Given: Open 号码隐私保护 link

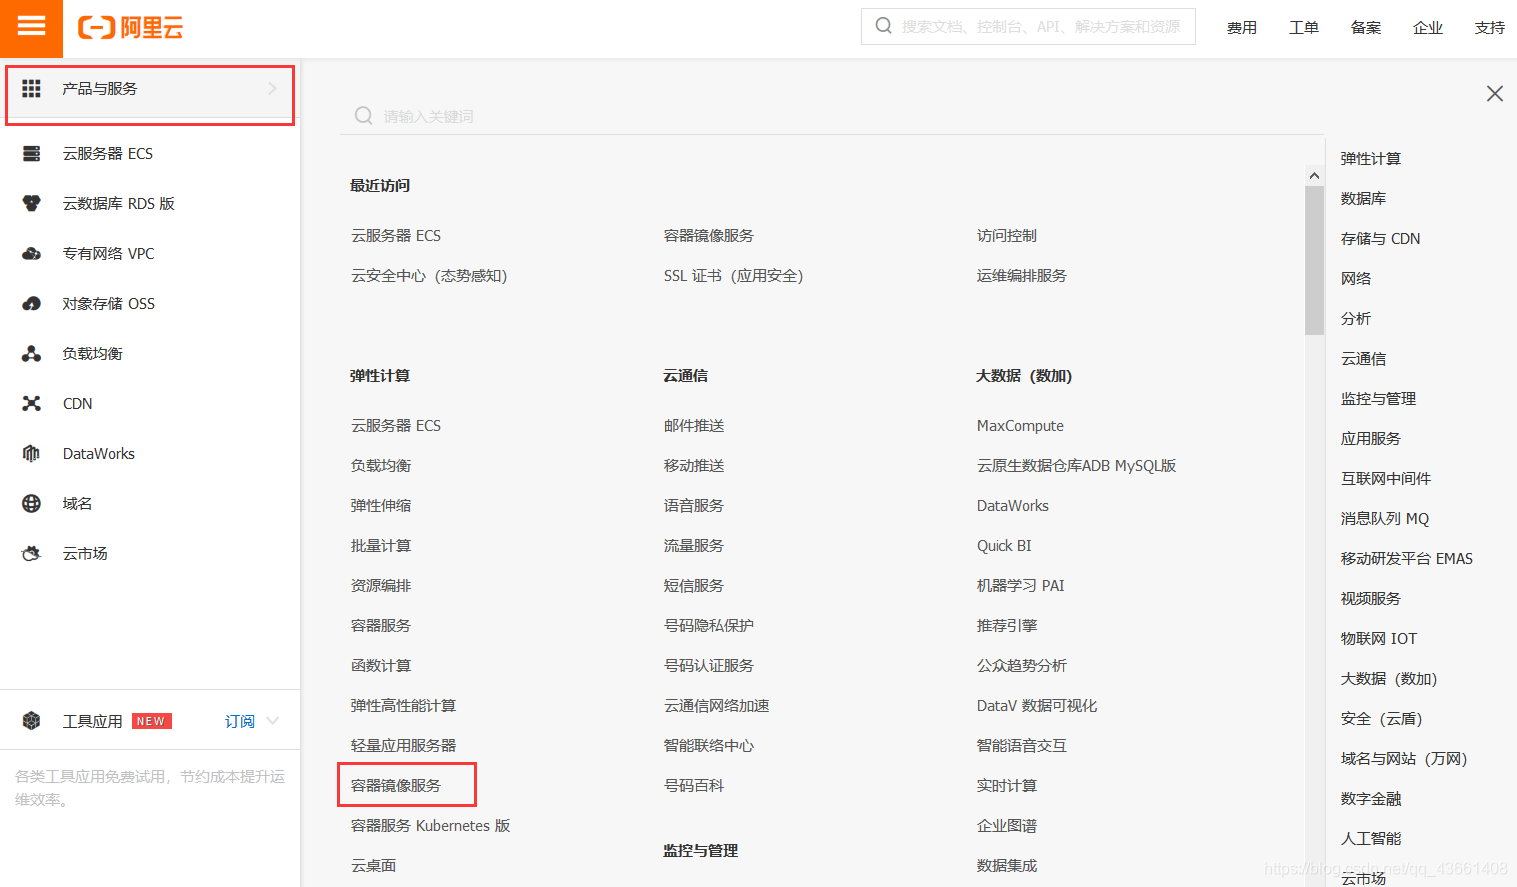Looking at the screenshot, I should pos(709,625).
